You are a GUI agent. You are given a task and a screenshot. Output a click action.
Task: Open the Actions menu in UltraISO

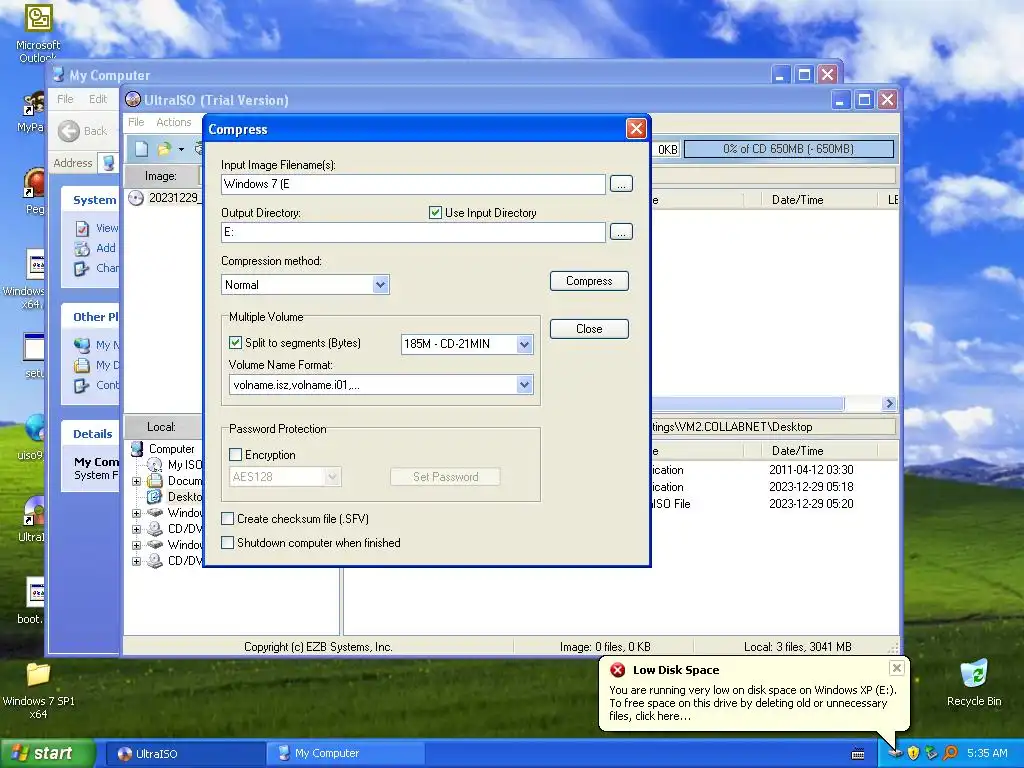click(174, 122)
